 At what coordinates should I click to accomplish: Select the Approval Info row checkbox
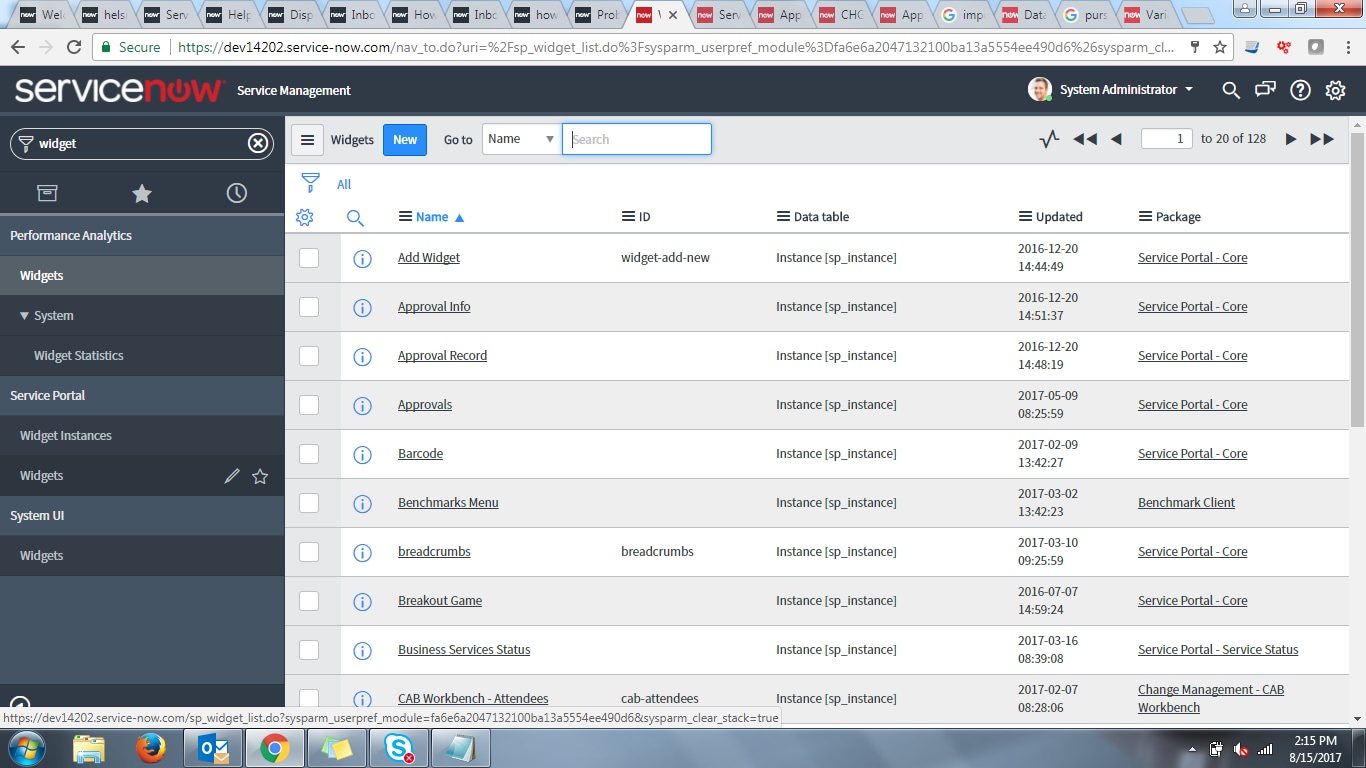tap(309, 307)
